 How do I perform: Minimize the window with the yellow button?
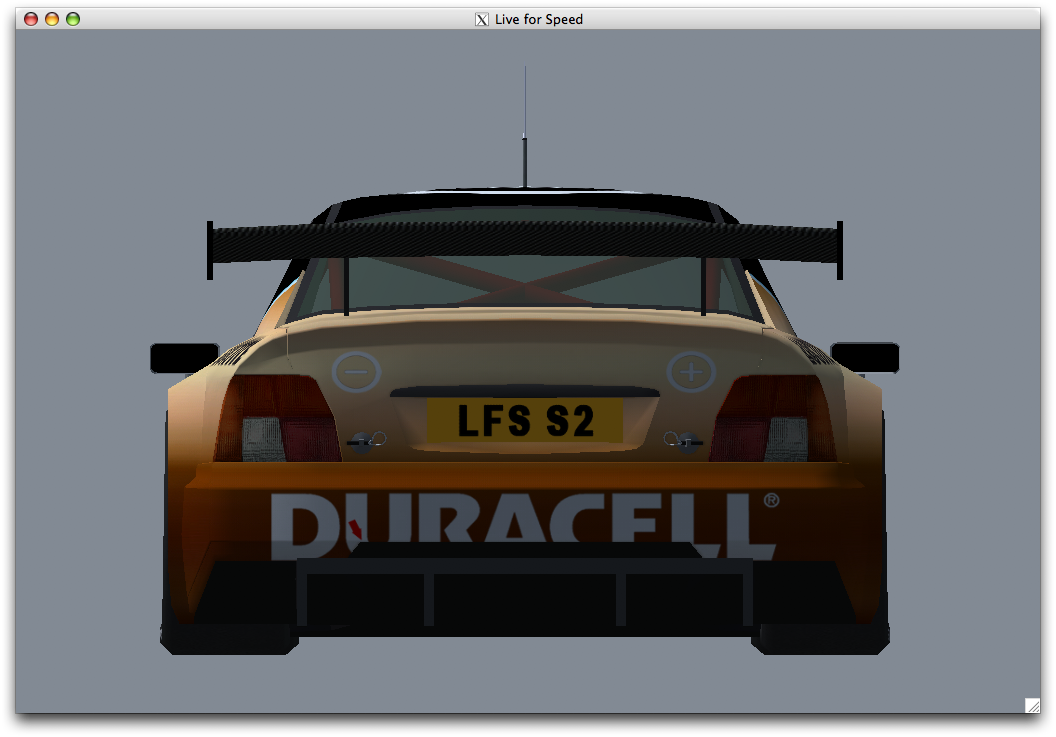point(52,19)
